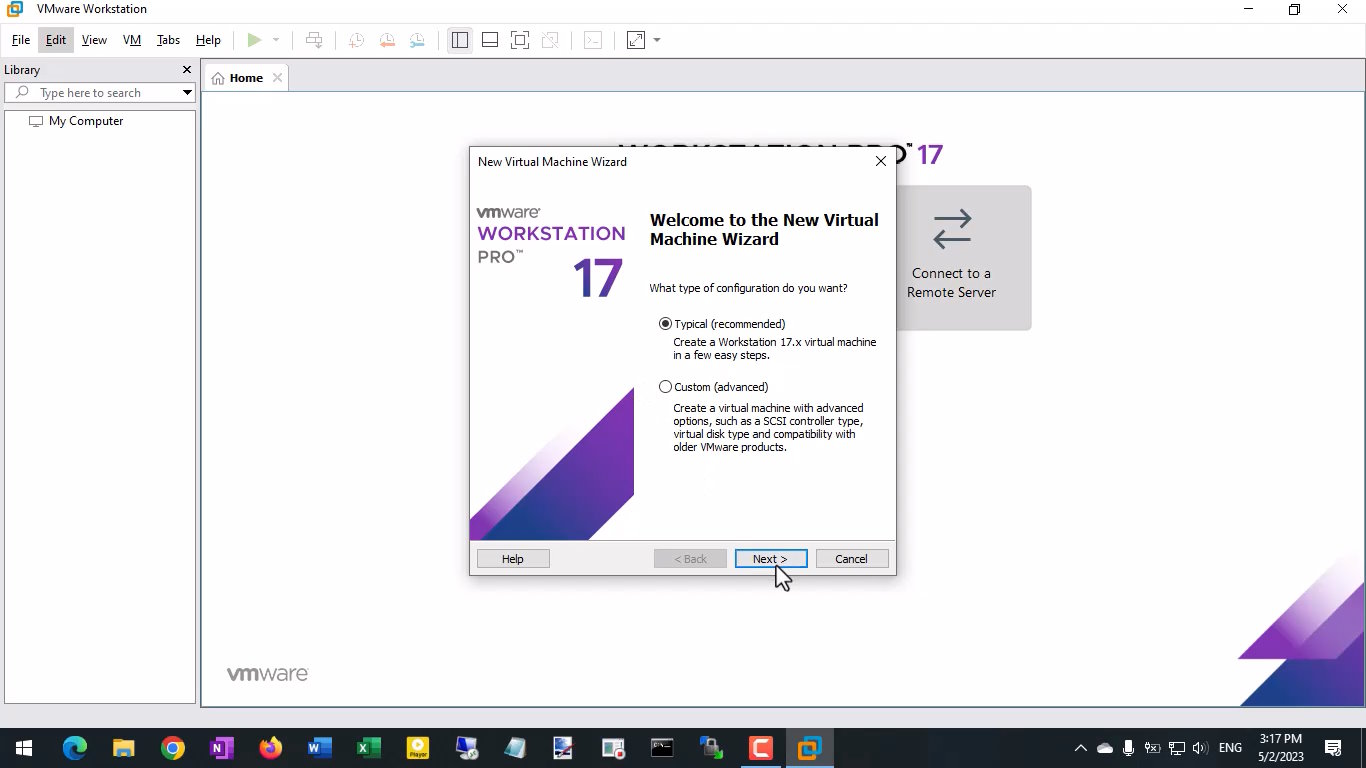This screenshot has width=1366, height=768.
Task: Open the File menu
Action: [21, 40]
